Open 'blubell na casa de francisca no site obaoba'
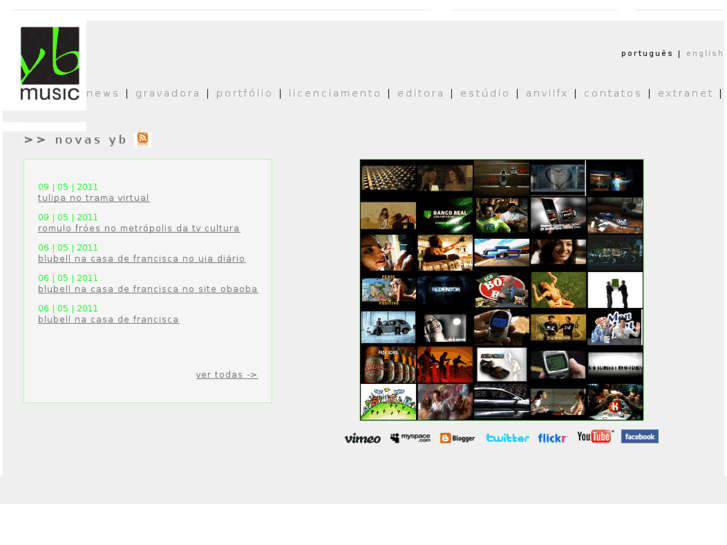The height and width of the screenshot is (545, 727). (x=148, y=289)
